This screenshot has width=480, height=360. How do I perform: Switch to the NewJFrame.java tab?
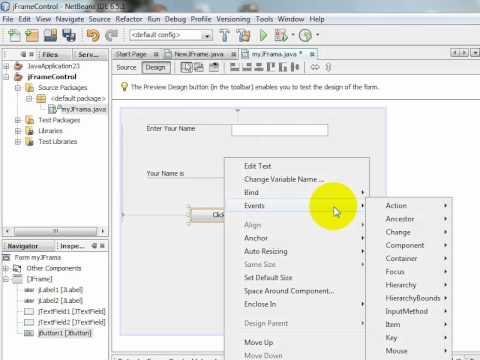pyautogui.click(x=199, y=54)
